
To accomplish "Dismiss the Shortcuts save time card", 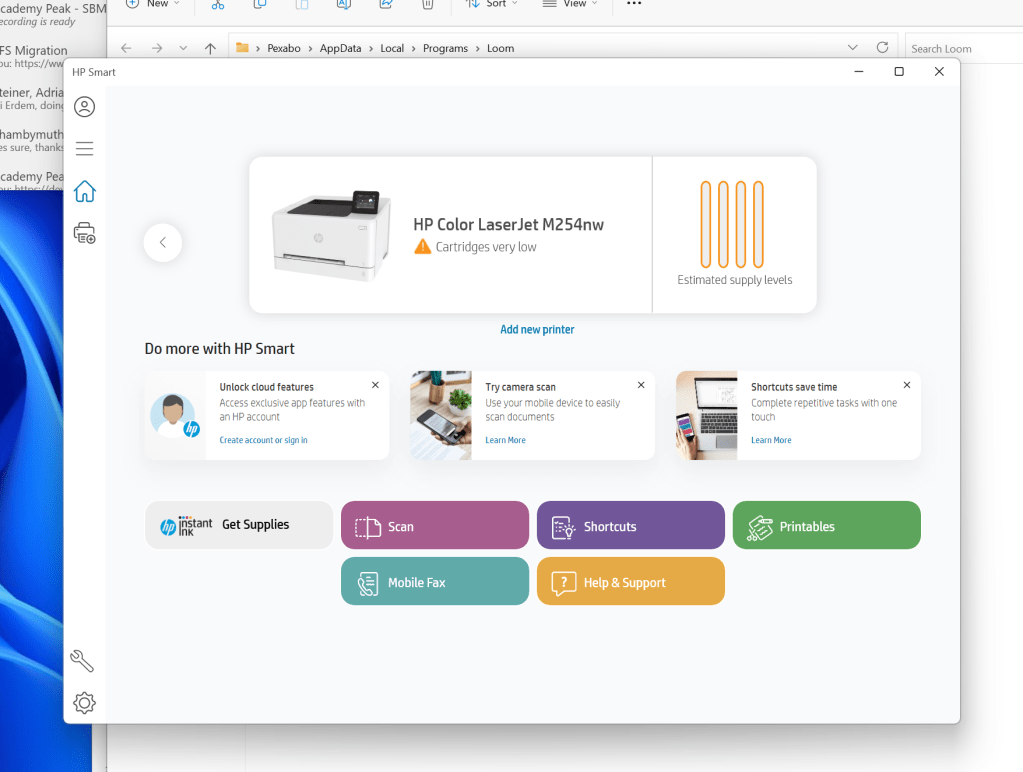I will pyautogui.click(x=907, y=385).
